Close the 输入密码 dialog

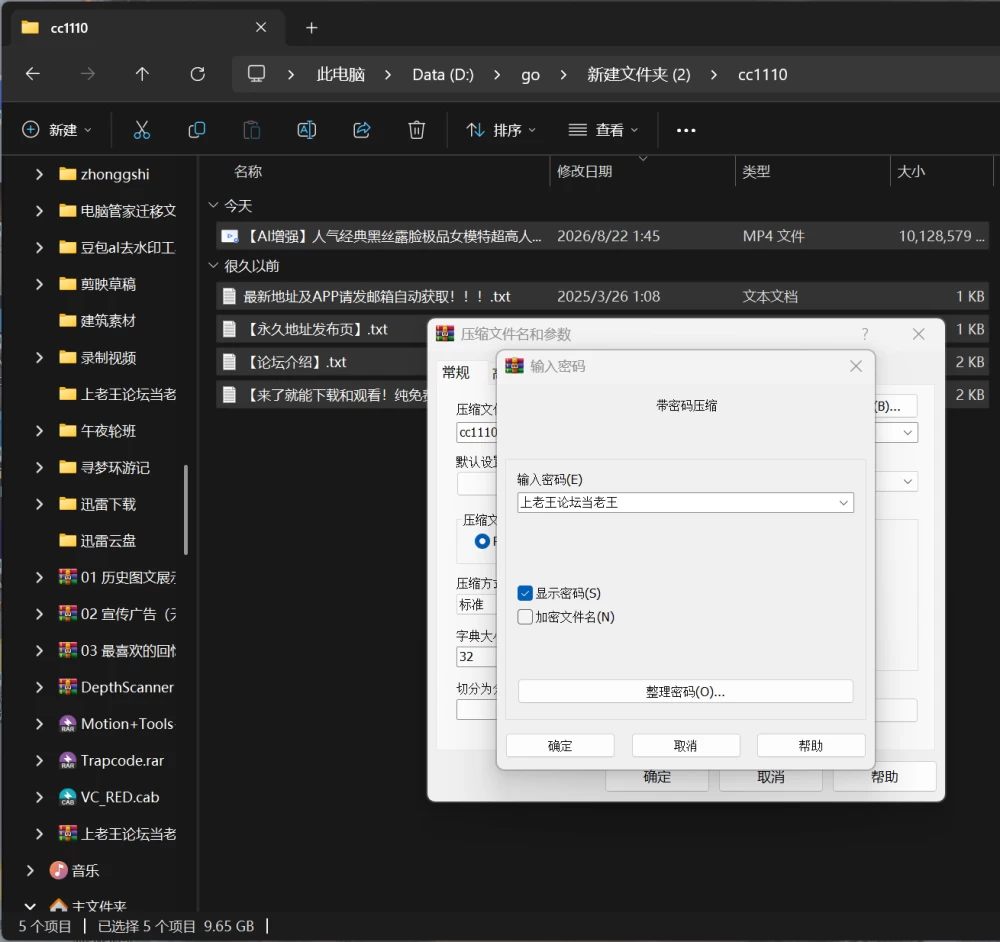pos(856,366)
